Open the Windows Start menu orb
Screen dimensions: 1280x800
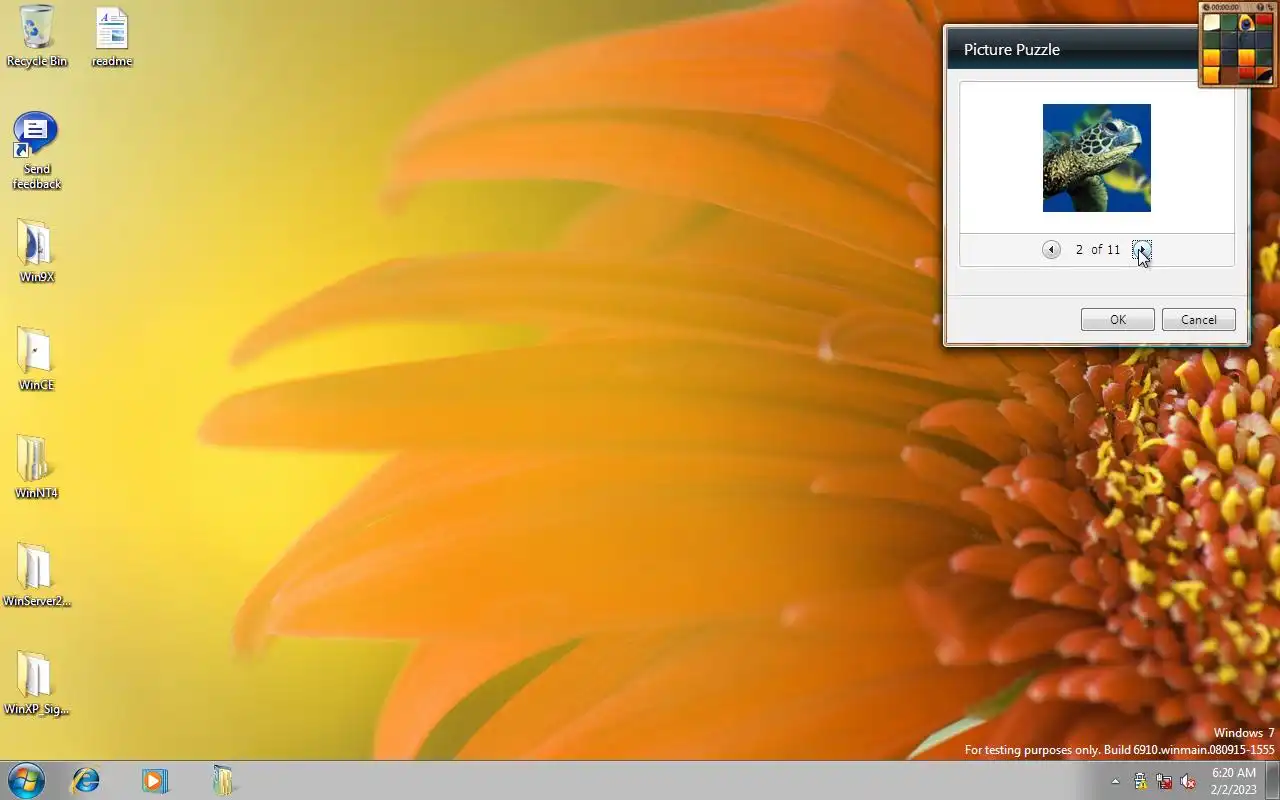pyautogui.click(x=25, y=780)
